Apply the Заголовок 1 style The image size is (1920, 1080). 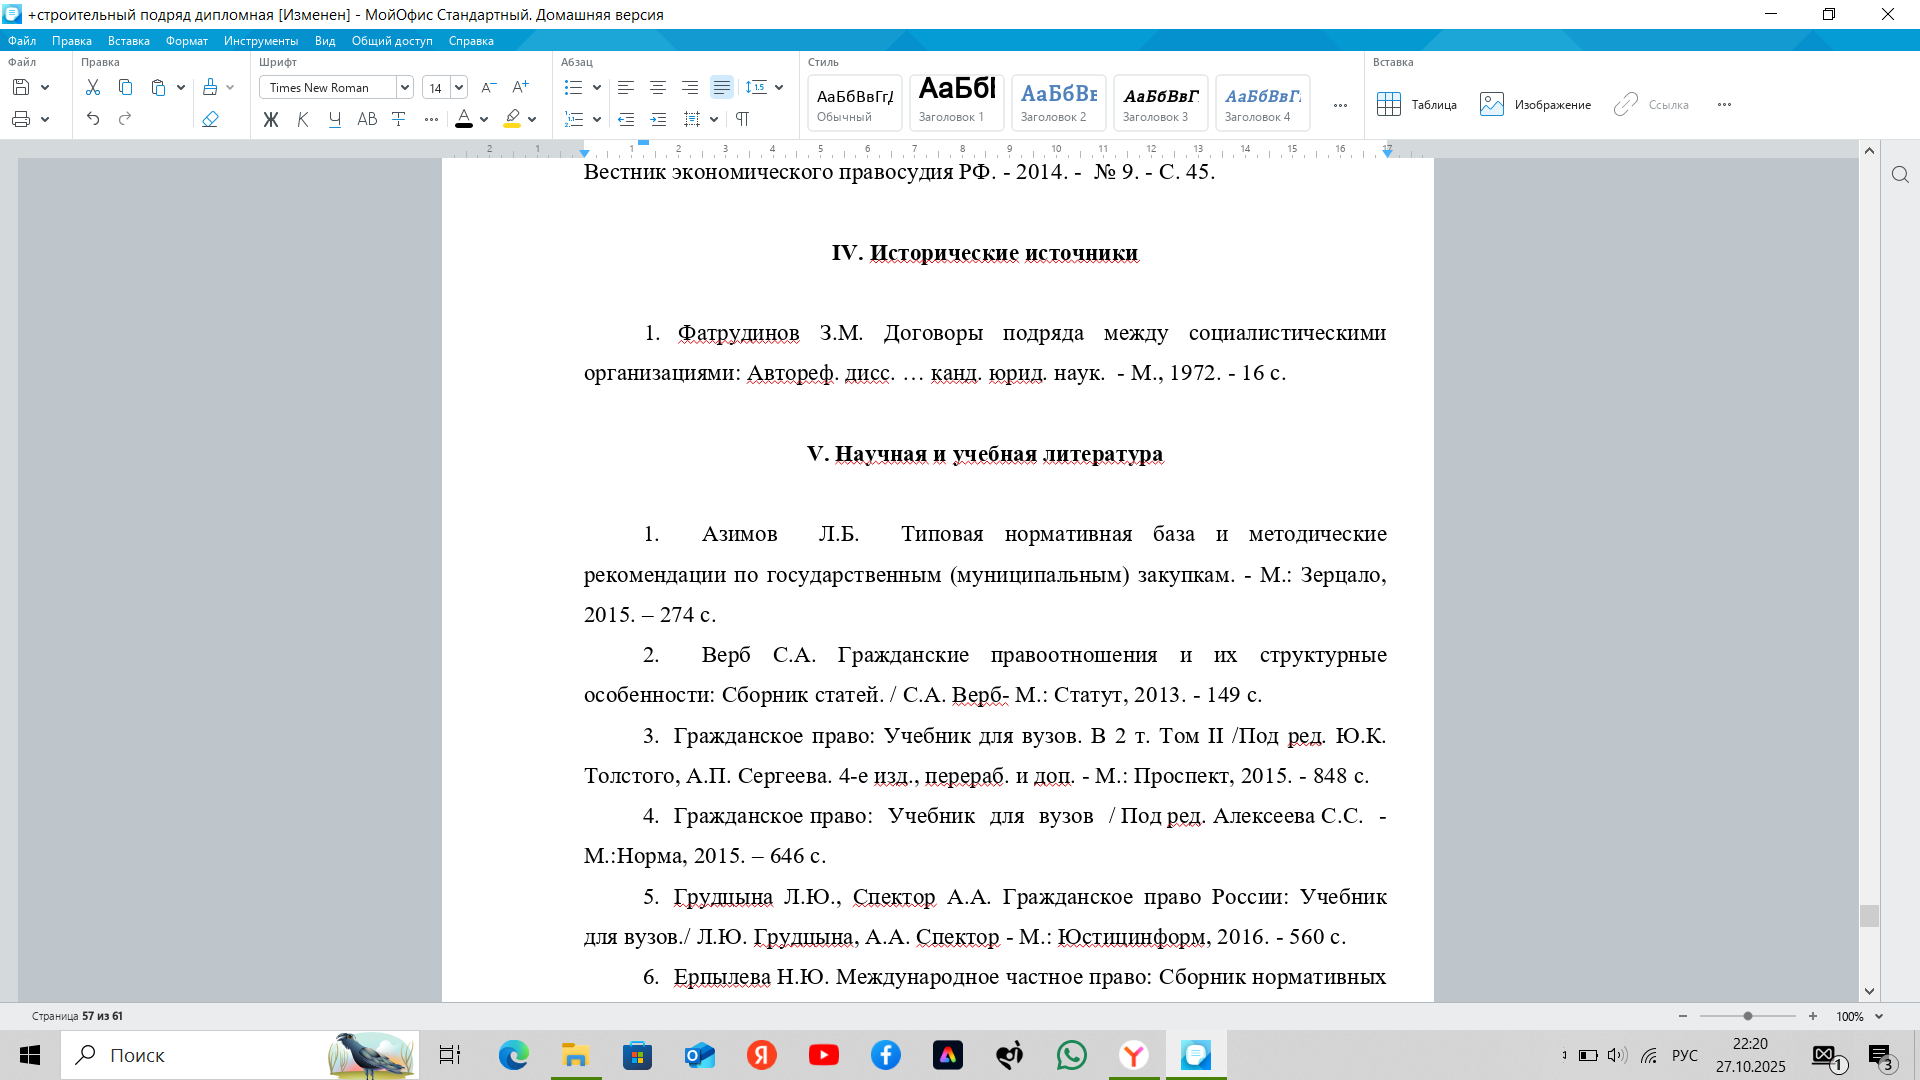click(957, 102)
